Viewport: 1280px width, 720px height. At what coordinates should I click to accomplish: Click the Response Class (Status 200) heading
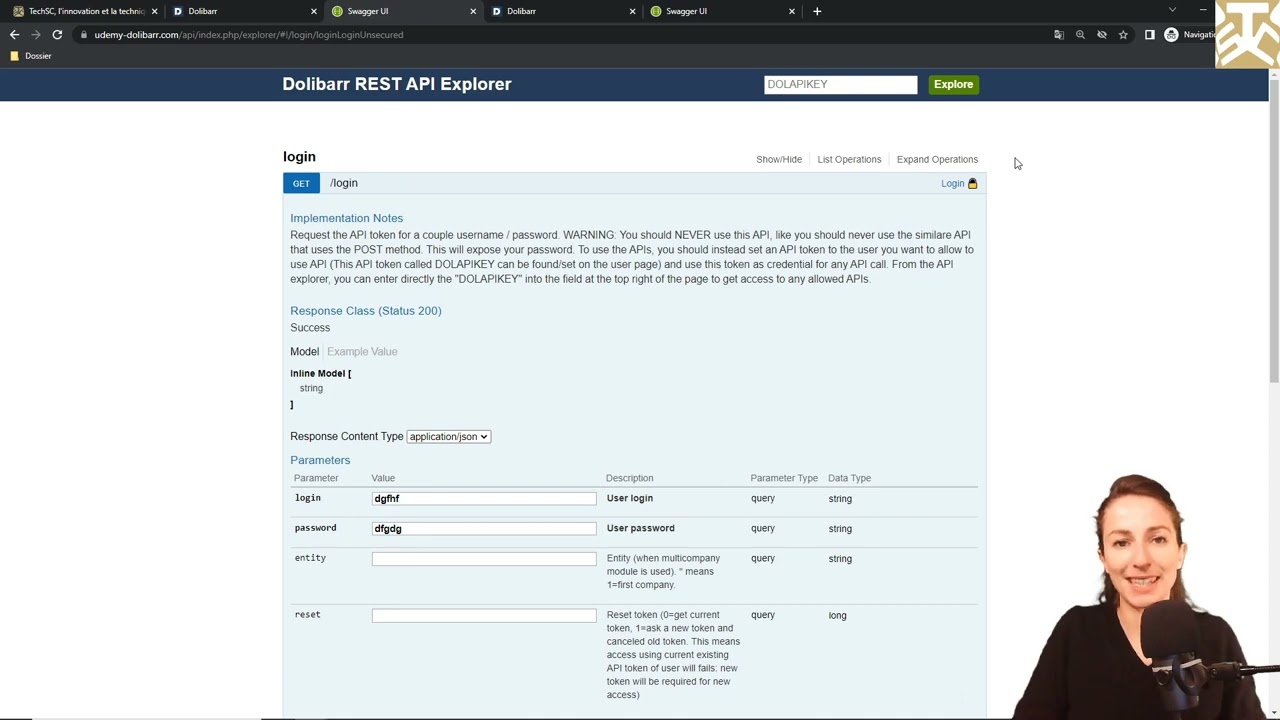pos(366,311)
